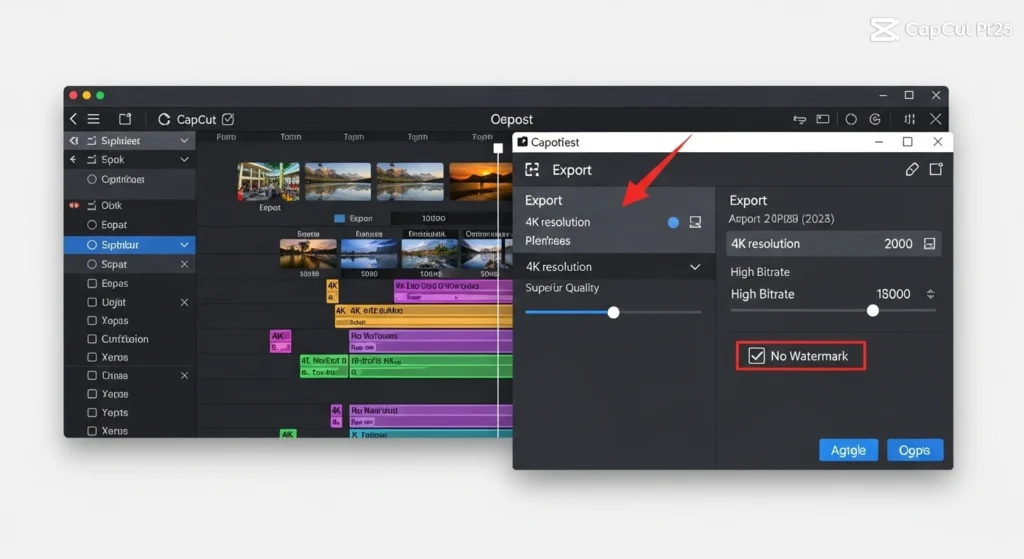Check the Eopas checkbox
The image size is (1024, 559).
(x=92, y=283)
